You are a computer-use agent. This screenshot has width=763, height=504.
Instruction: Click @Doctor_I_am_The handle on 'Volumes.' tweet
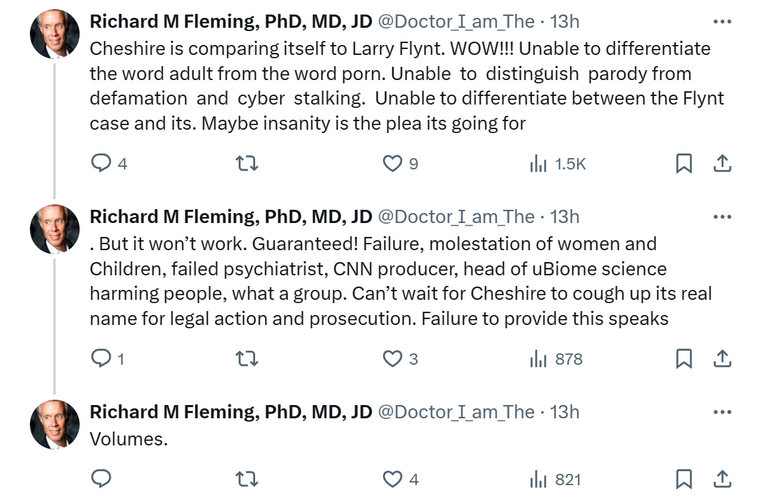click(456, 412)
